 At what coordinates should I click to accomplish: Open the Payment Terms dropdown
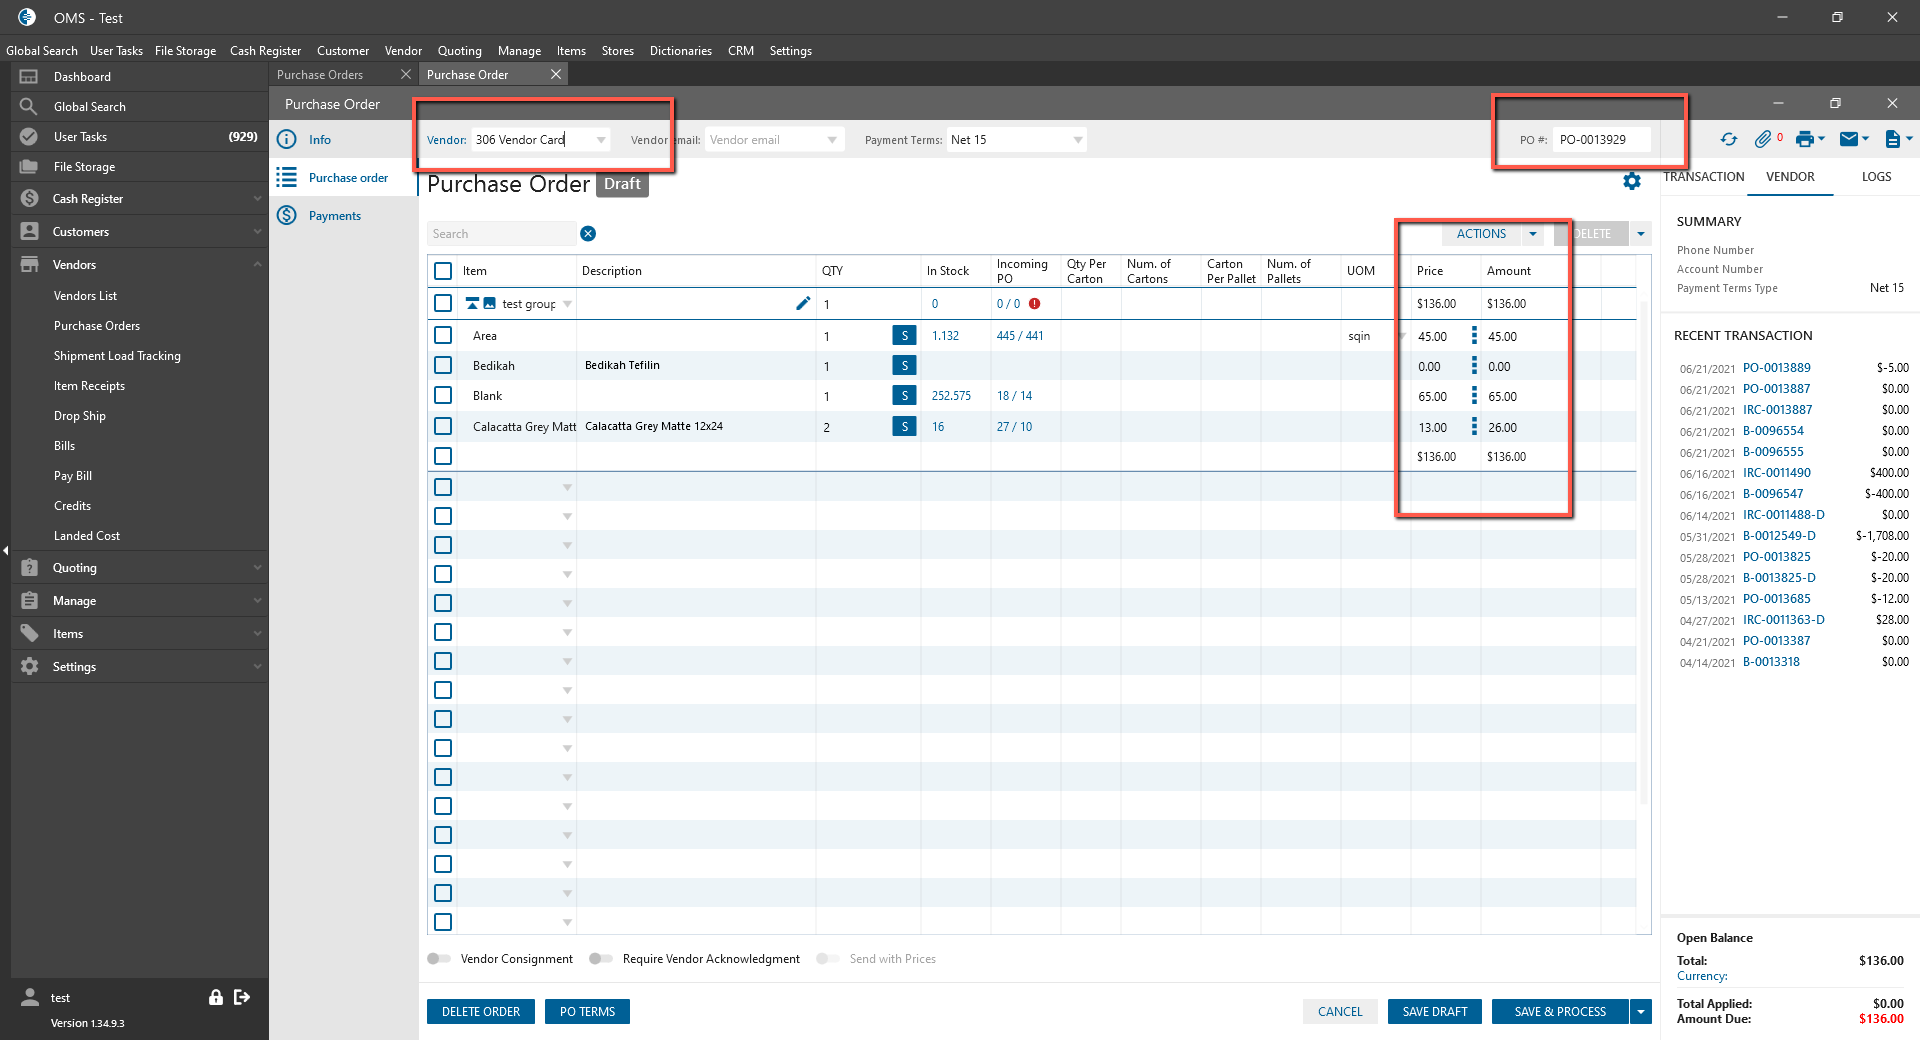coord(1077,140)
